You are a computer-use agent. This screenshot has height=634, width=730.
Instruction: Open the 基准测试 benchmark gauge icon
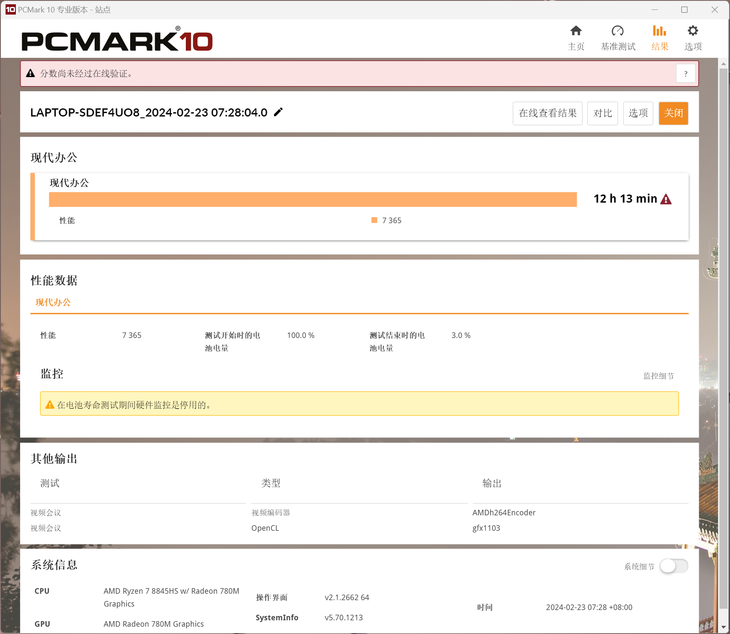[x=617, y=31]
